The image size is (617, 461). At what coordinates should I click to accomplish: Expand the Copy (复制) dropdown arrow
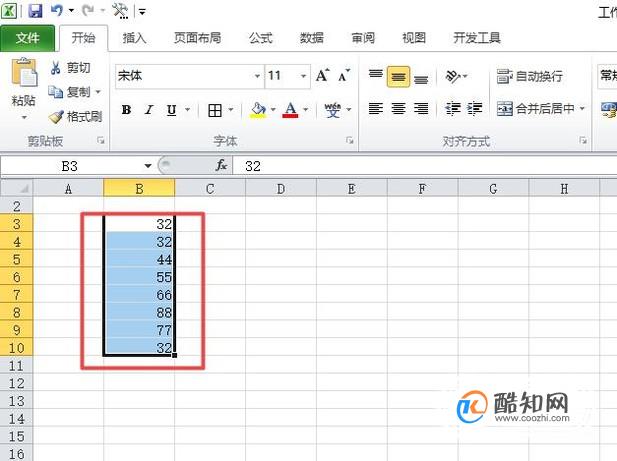(x=98, y=92)
